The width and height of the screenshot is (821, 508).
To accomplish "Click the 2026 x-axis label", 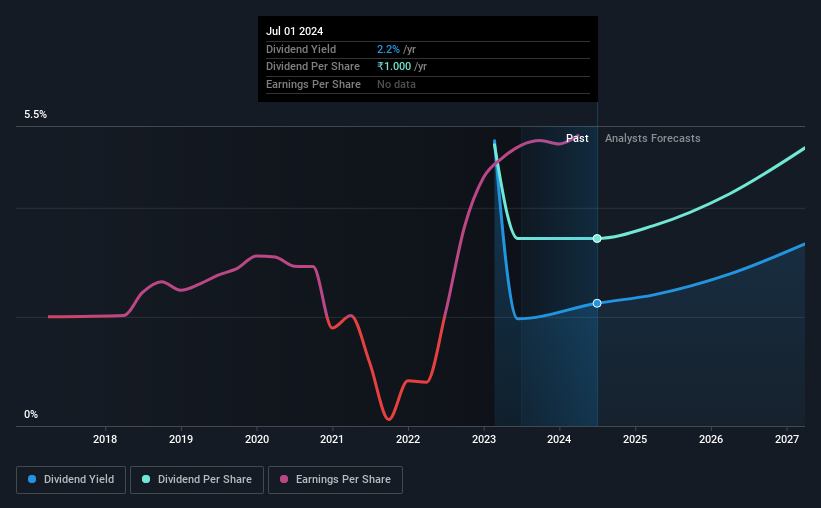I will [x=711, y=439].
